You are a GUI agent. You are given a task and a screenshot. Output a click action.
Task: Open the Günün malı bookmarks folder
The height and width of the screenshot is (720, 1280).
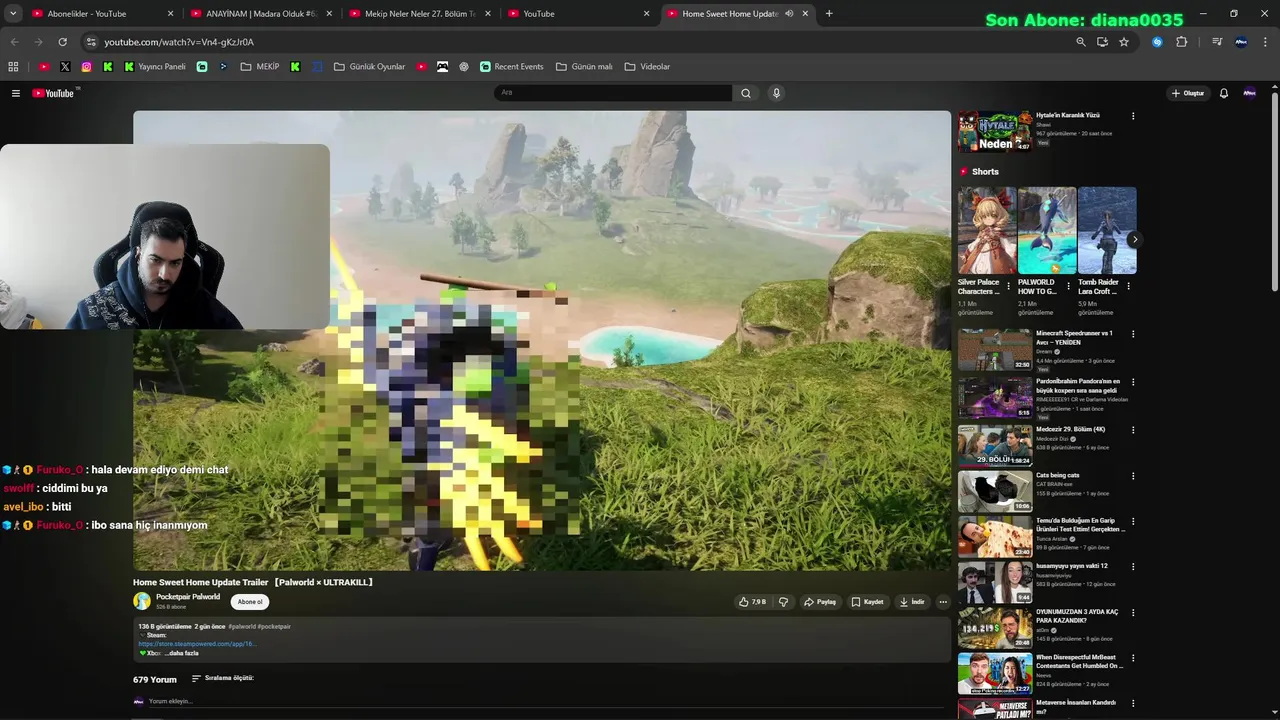point(584,67)
